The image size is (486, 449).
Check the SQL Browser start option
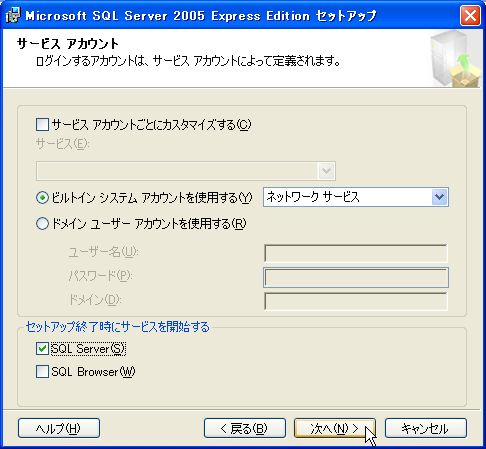[42, 372]
